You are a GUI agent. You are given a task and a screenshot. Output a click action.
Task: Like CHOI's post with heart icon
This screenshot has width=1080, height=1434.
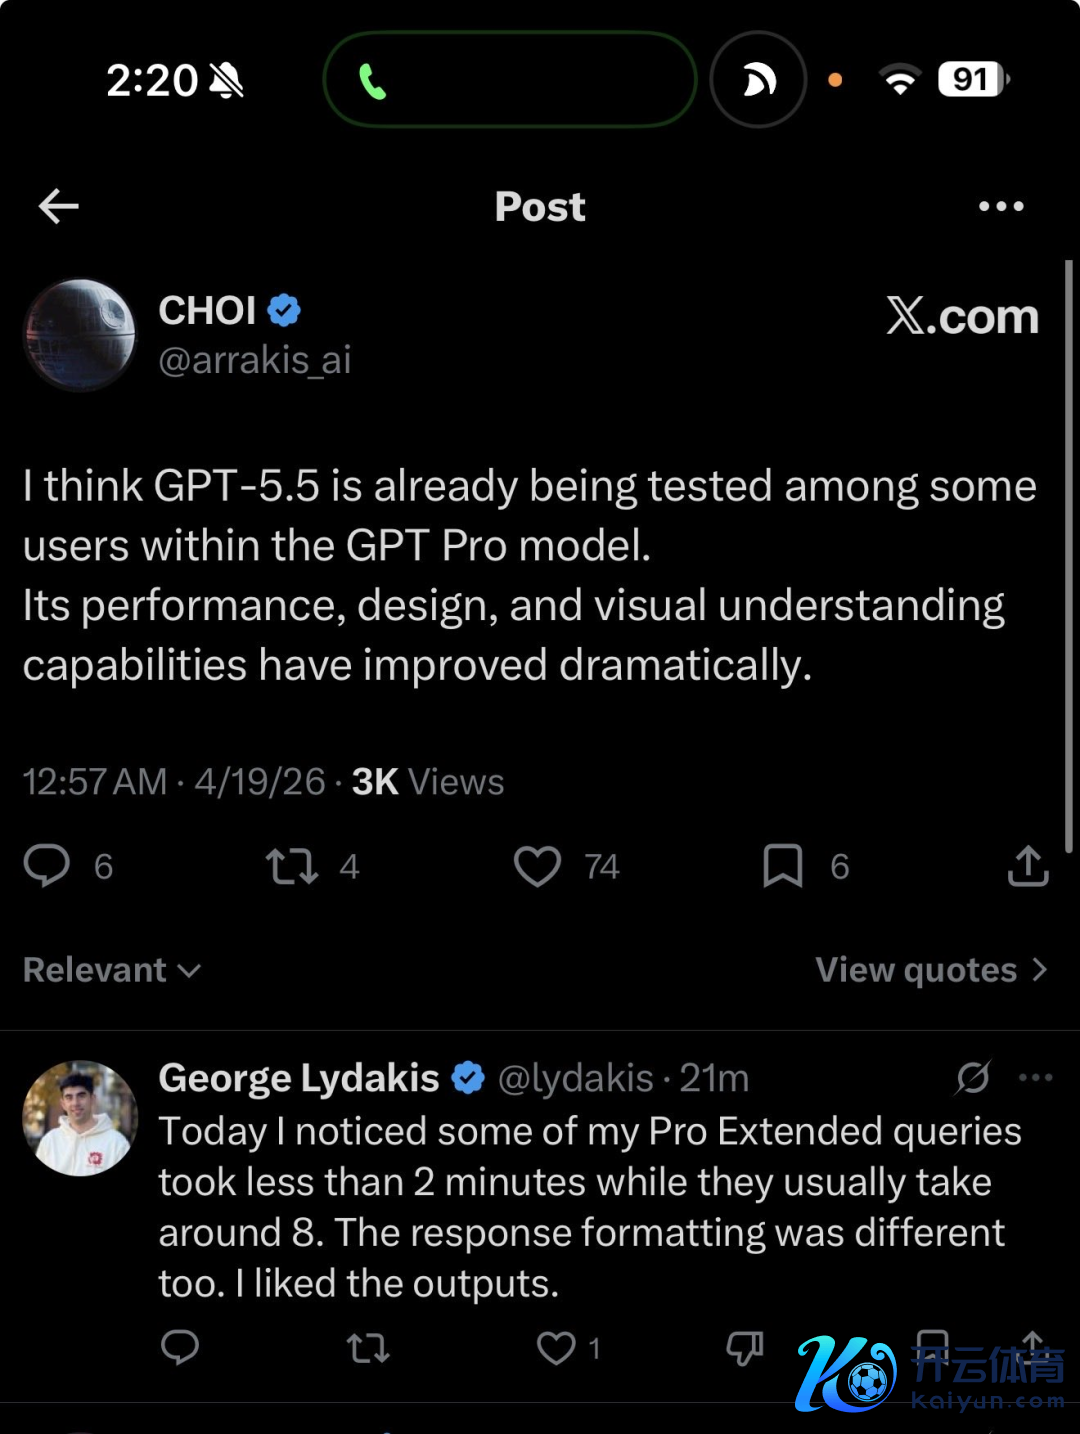tap(537, 866)
